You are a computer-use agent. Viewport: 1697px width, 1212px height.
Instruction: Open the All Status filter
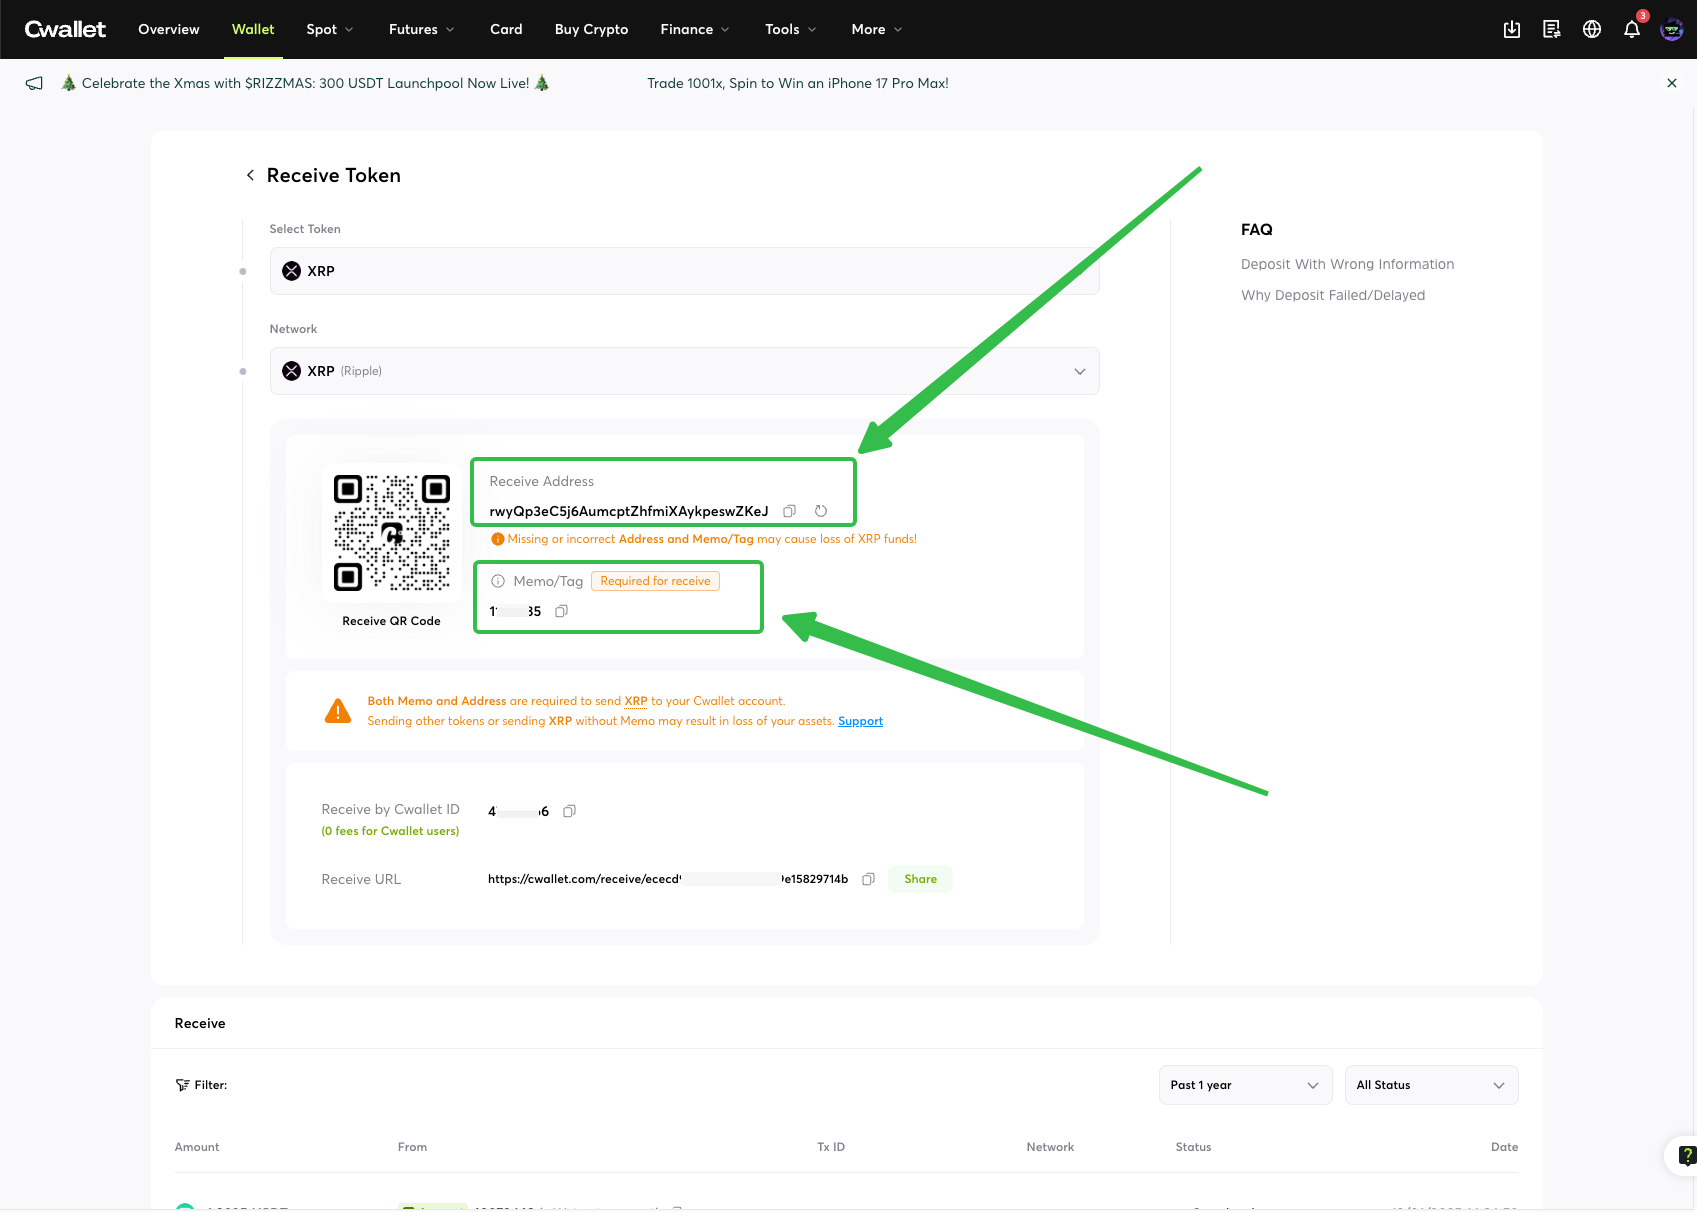click(1430, 1085)
